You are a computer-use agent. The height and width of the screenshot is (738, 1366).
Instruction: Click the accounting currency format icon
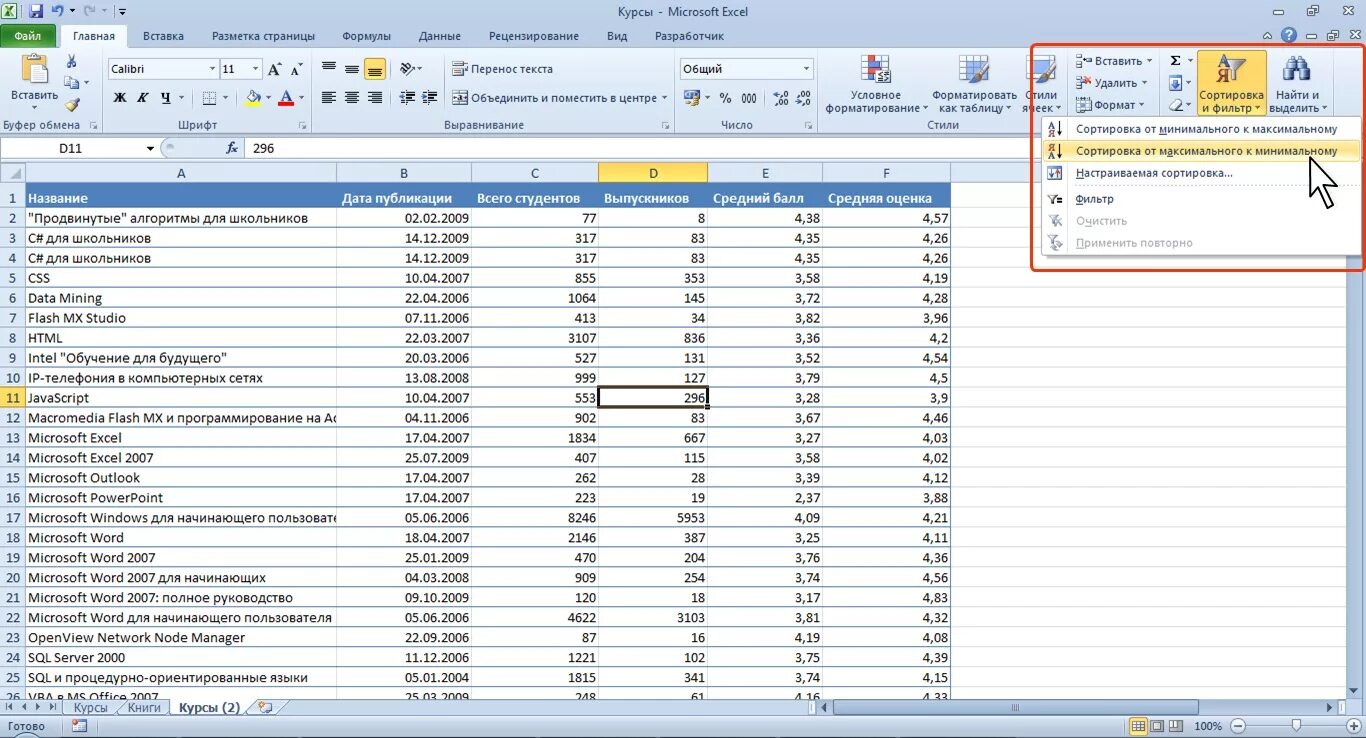(692, 98)
